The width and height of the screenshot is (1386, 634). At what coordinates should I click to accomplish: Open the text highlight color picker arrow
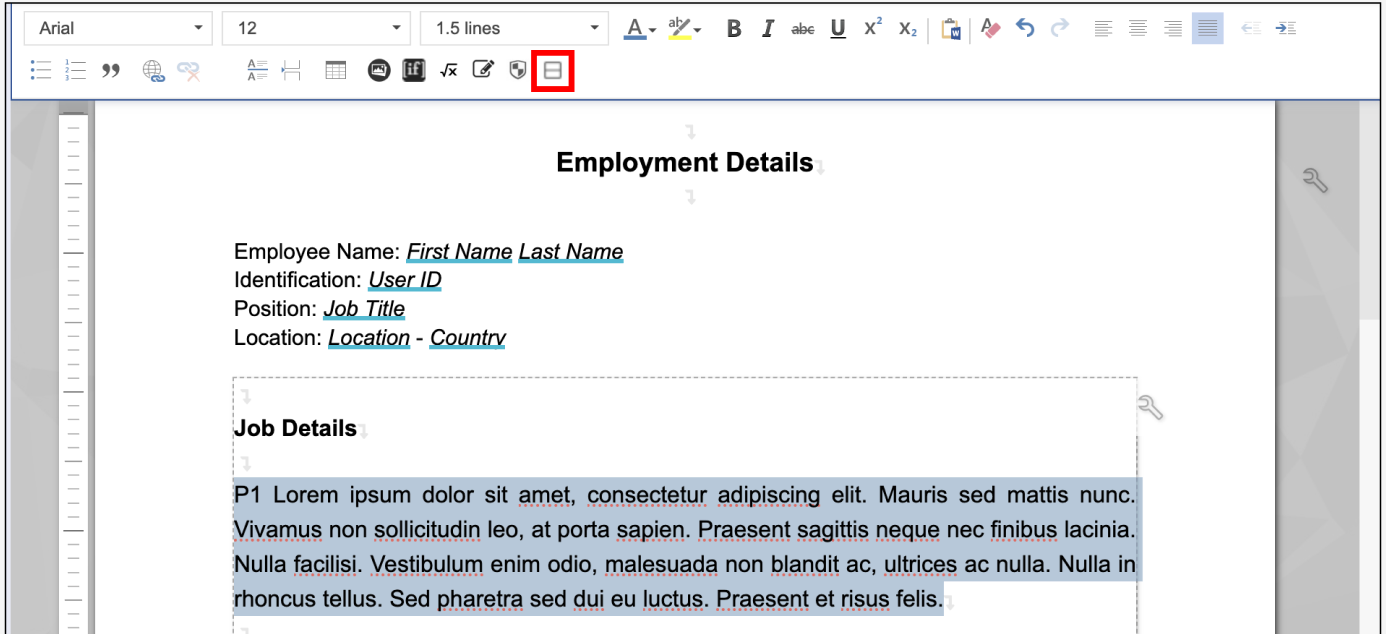coord(698,30)
